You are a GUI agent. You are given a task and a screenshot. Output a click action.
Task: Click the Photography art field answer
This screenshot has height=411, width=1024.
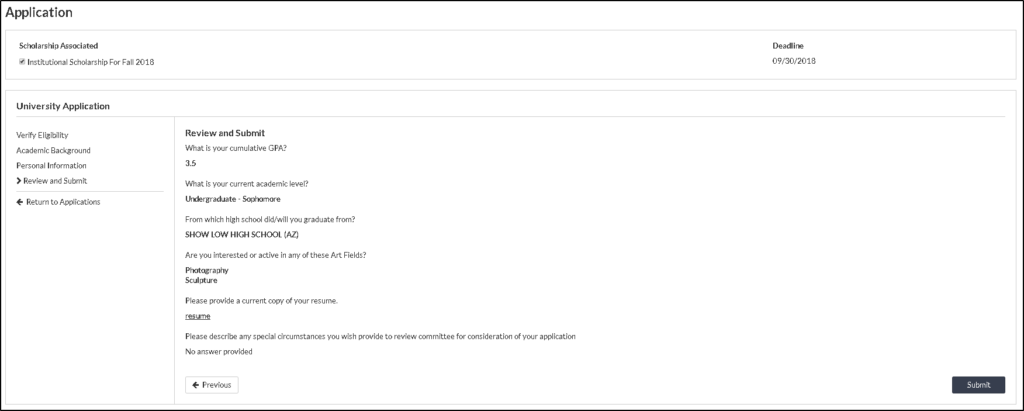(207, 270)
